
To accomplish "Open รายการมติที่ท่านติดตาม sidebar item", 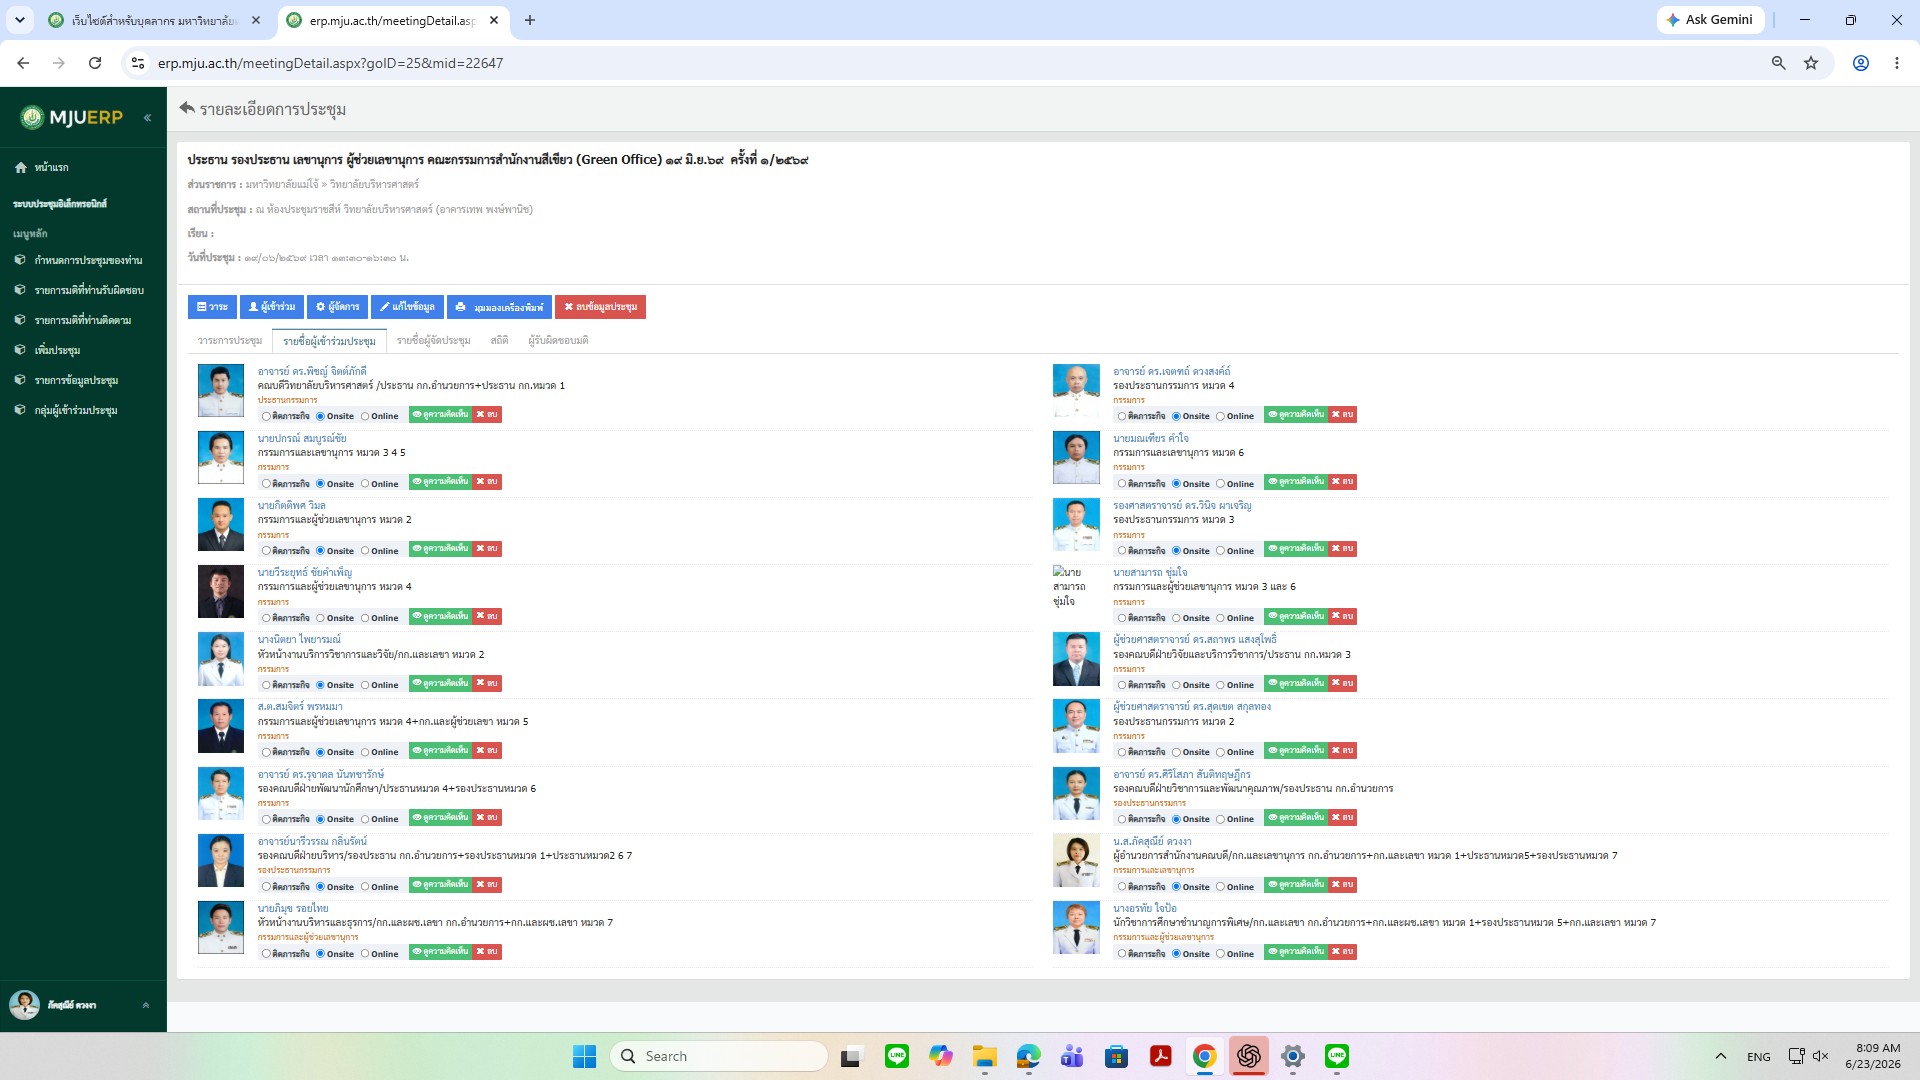I will click(x=83, y=320).
